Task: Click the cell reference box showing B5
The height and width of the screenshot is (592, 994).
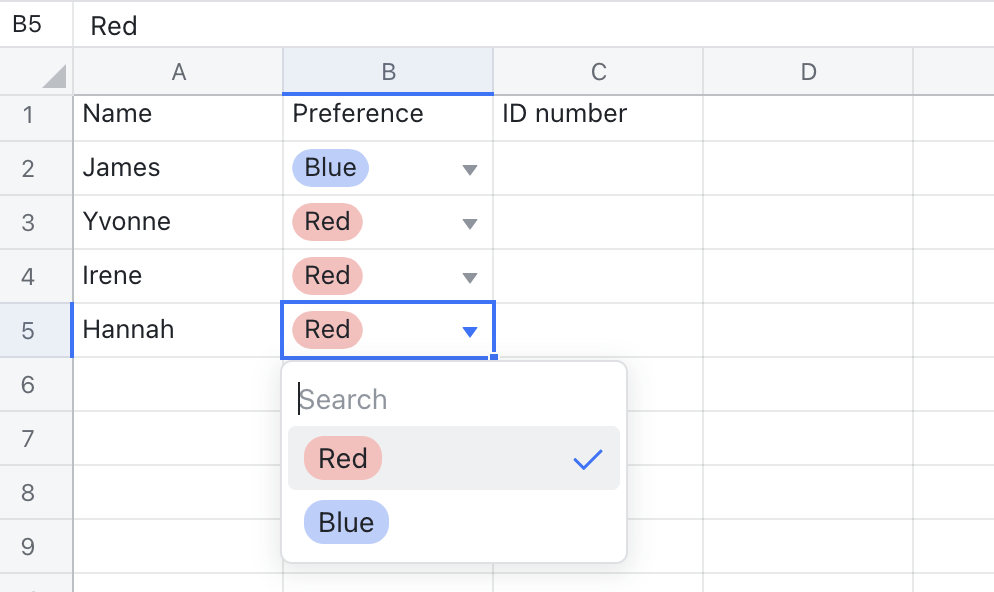Action: click(x=28, y=25)
